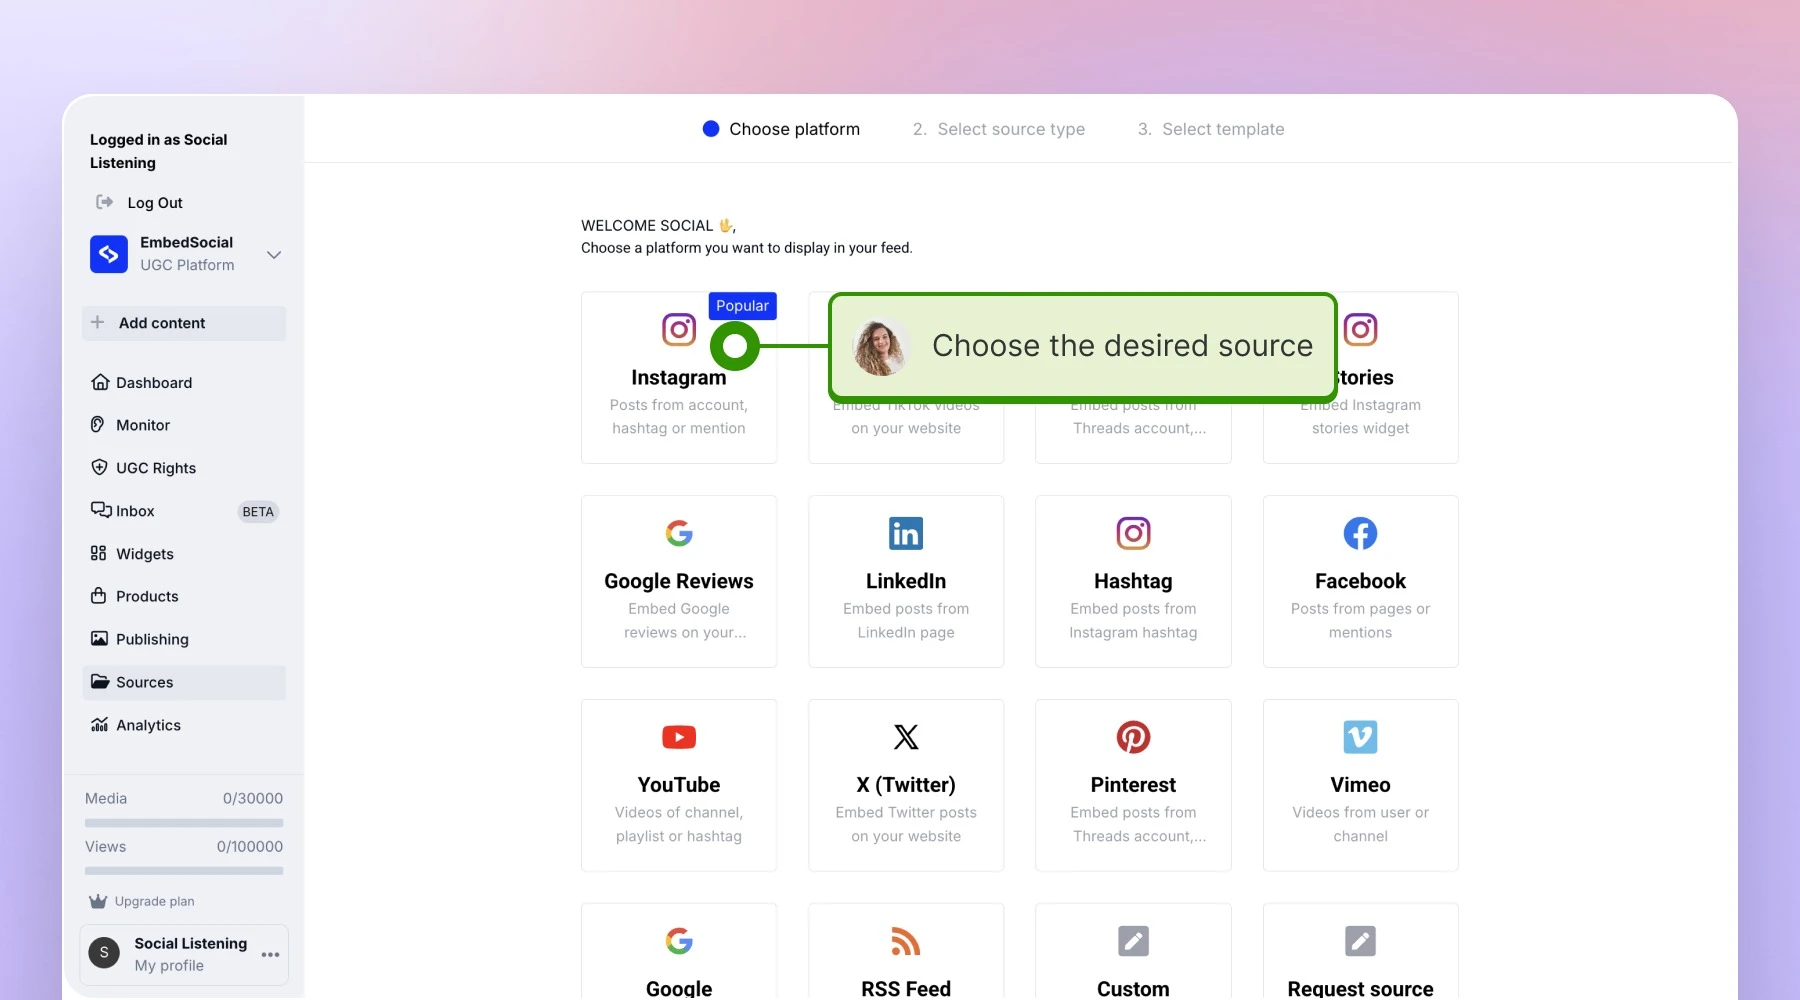This screenshot has height=1000, width=1800.
Task: Open the Inbox chat bubbles icon
Action: point(101,510)
